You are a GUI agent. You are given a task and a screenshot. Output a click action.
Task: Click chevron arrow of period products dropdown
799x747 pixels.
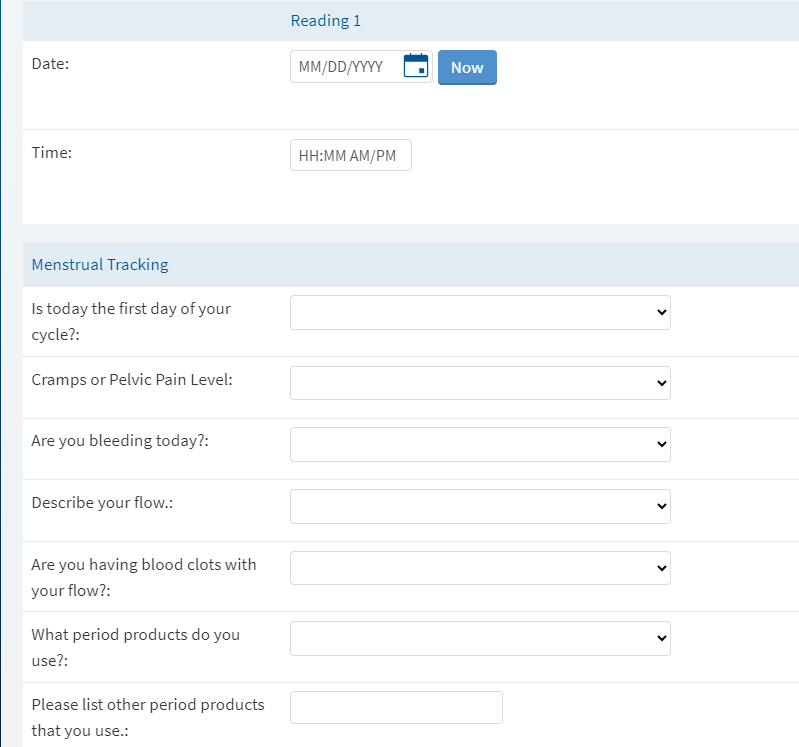pyautogui.click(x=661, y=638)
